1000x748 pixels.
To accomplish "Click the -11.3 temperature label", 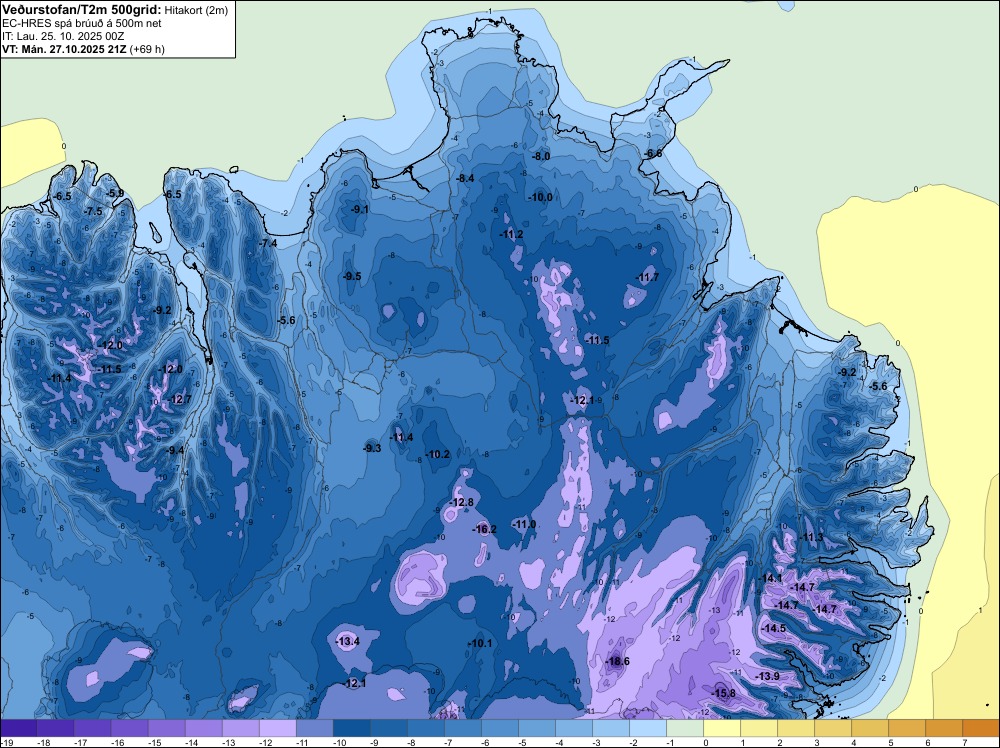I will [811, 538].
